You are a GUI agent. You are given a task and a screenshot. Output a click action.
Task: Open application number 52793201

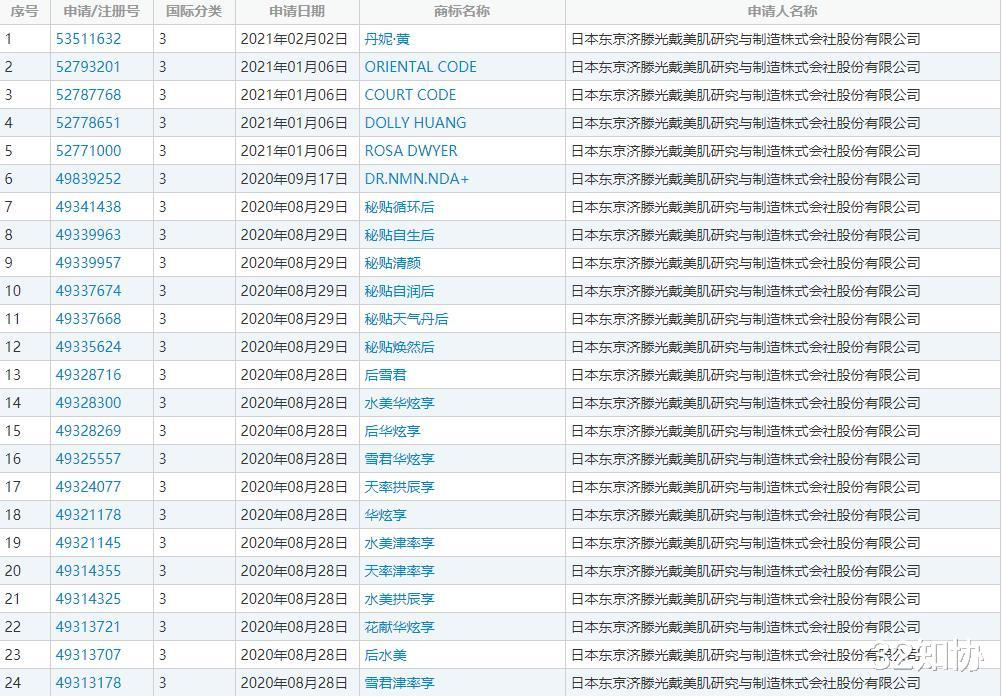coord(88,67)
